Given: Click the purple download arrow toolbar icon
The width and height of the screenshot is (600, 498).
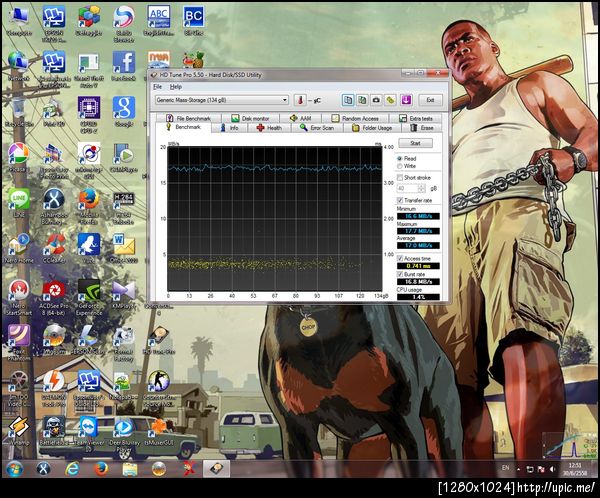Looking at the screenshot, I should (x=406, y=100).
